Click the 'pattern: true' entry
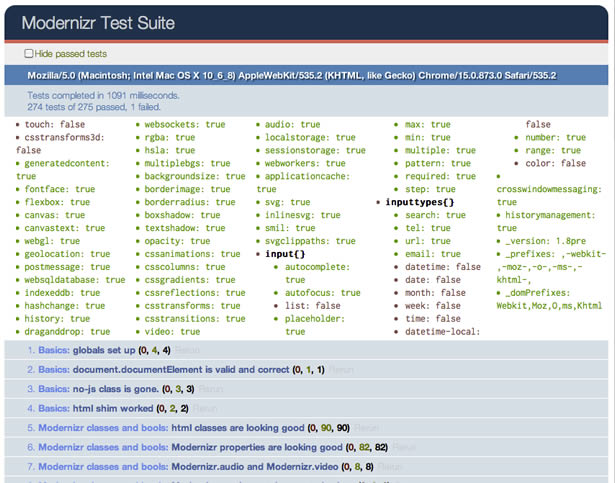This screenshot has width=615, height=483. 438,163
